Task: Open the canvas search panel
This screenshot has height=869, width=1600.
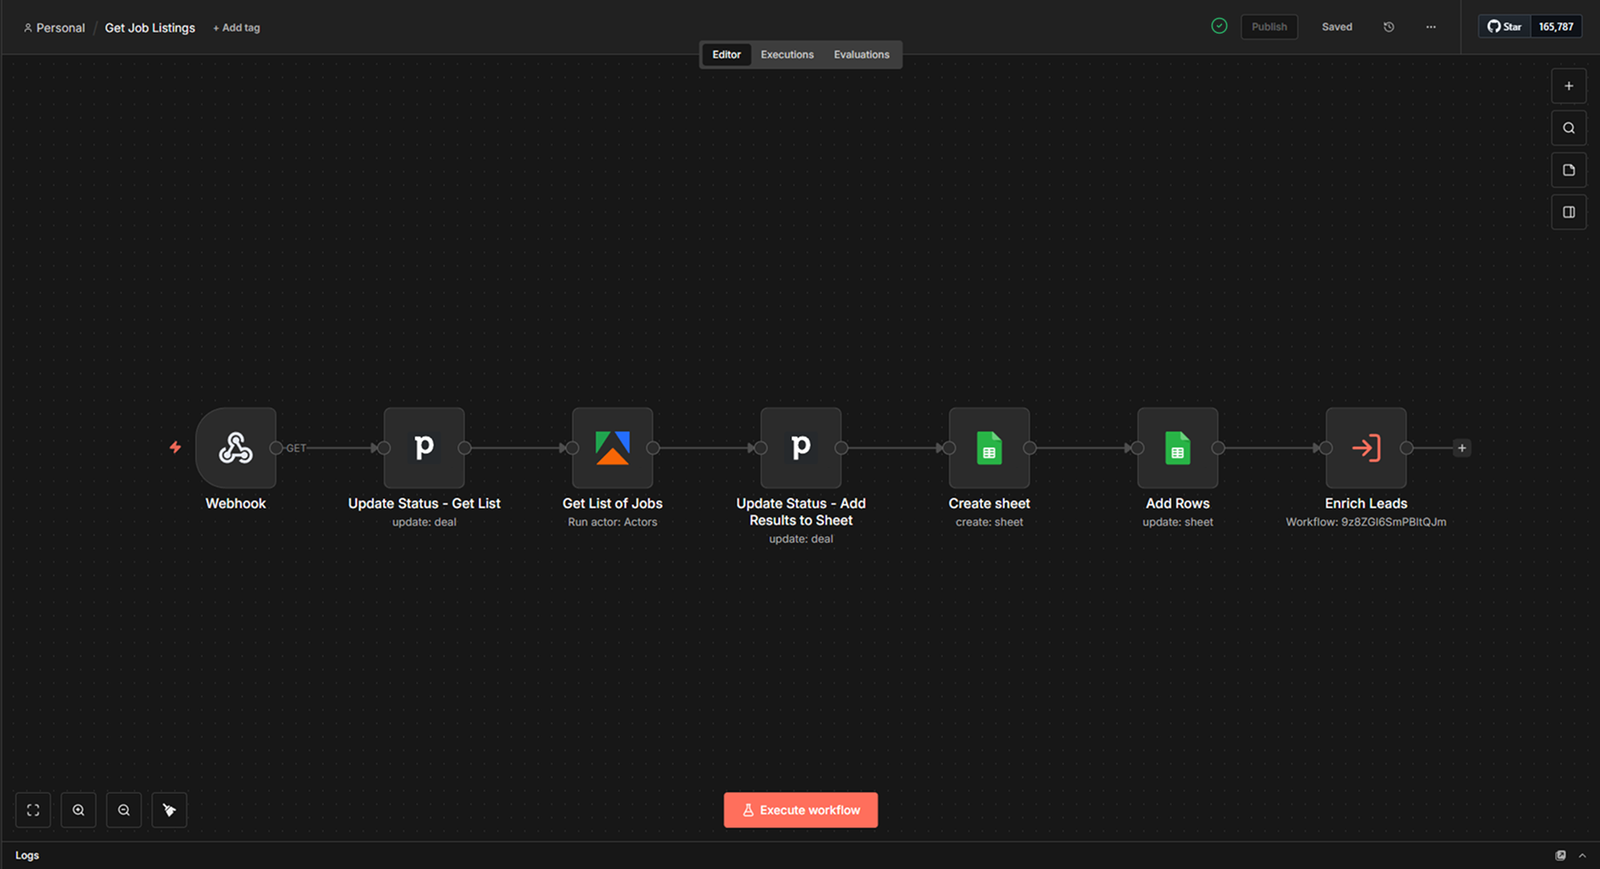Action: [1568, 128]
